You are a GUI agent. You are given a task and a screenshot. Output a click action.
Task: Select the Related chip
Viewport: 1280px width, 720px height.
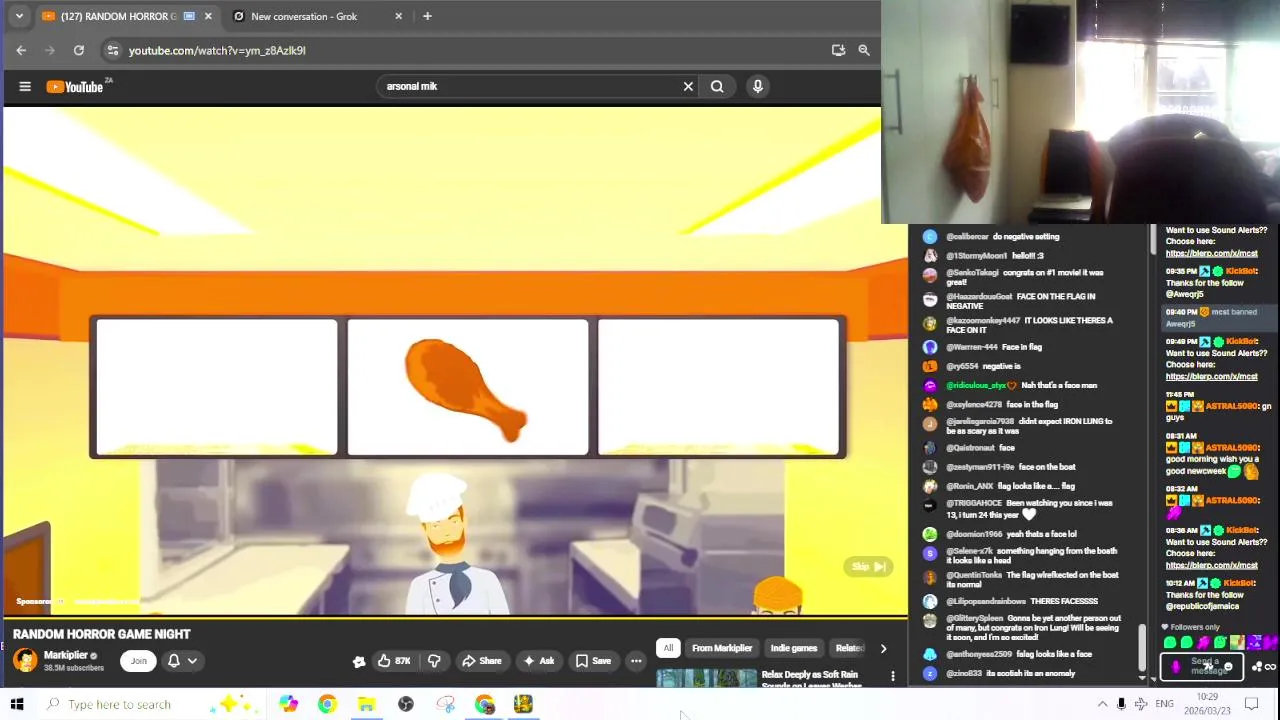(x=849, y=648)
